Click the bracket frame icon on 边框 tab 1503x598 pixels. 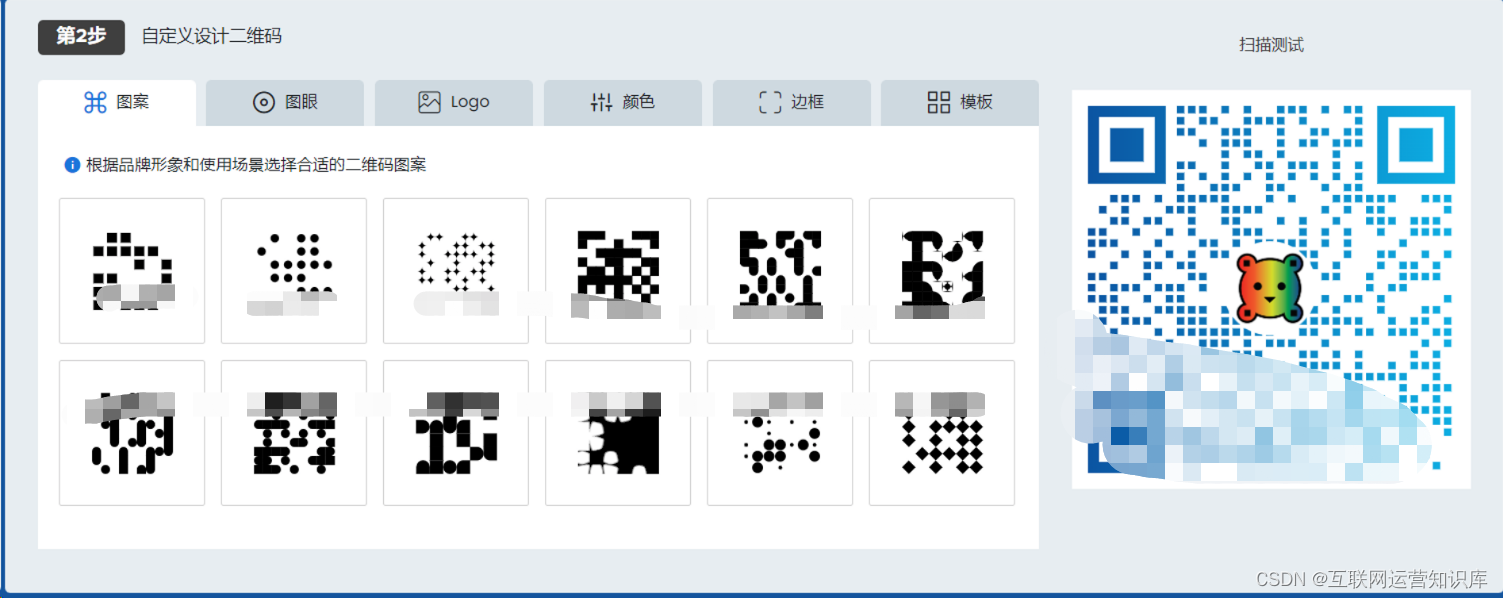[x=770, y=102]
